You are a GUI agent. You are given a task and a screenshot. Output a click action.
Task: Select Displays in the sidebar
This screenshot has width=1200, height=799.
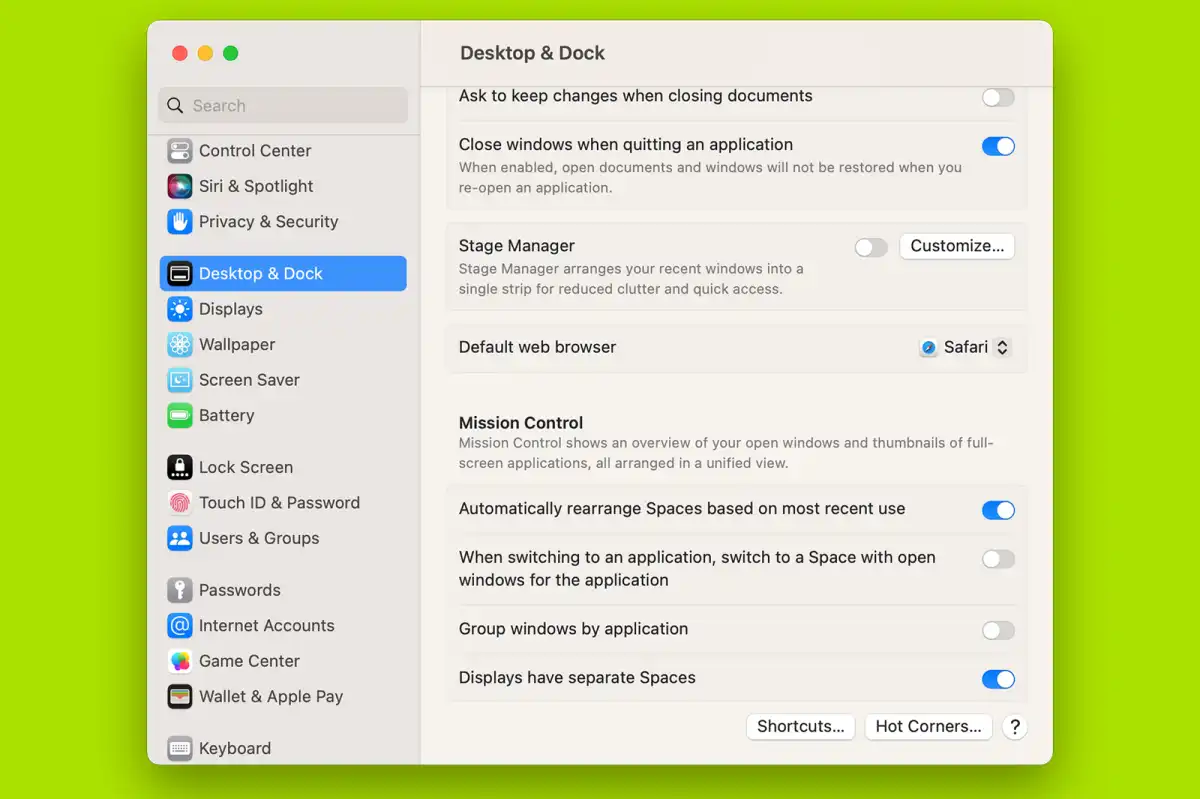(x=283, y=309)
